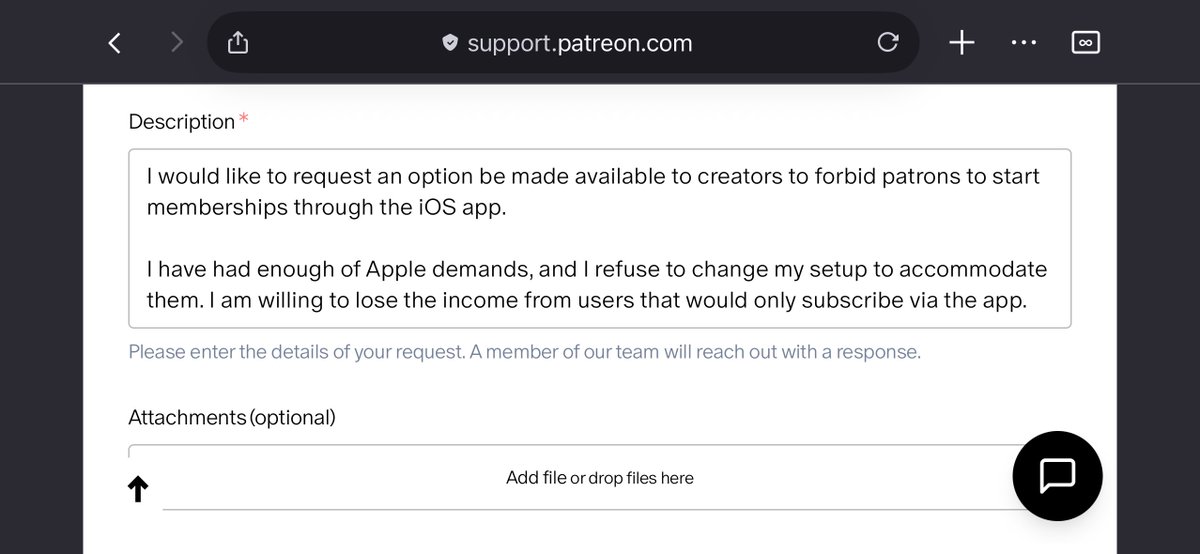Open the live chat bubble widget

coord(1057,476)
